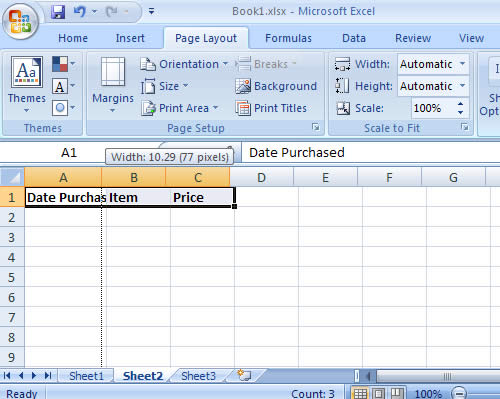Viewport: 500px width, 399px height.
Task: Click the Print Titles button
Action: (271, 108)
